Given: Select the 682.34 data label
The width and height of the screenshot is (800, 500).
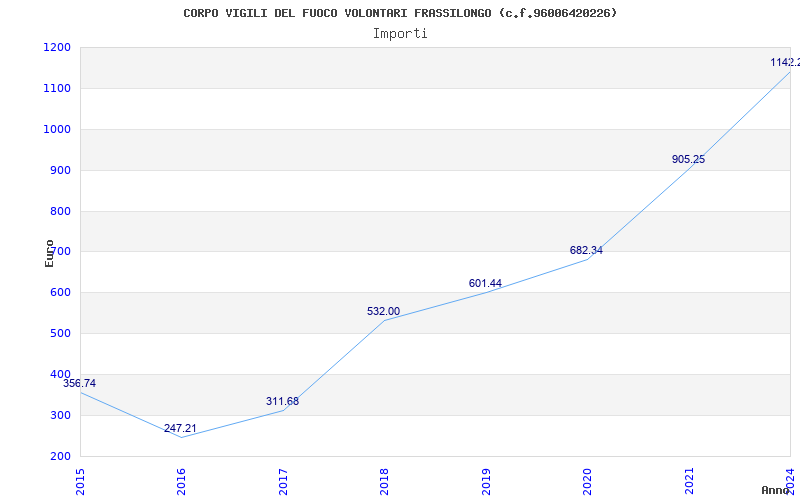Looking at the screenshot, I should pos(586,251).
